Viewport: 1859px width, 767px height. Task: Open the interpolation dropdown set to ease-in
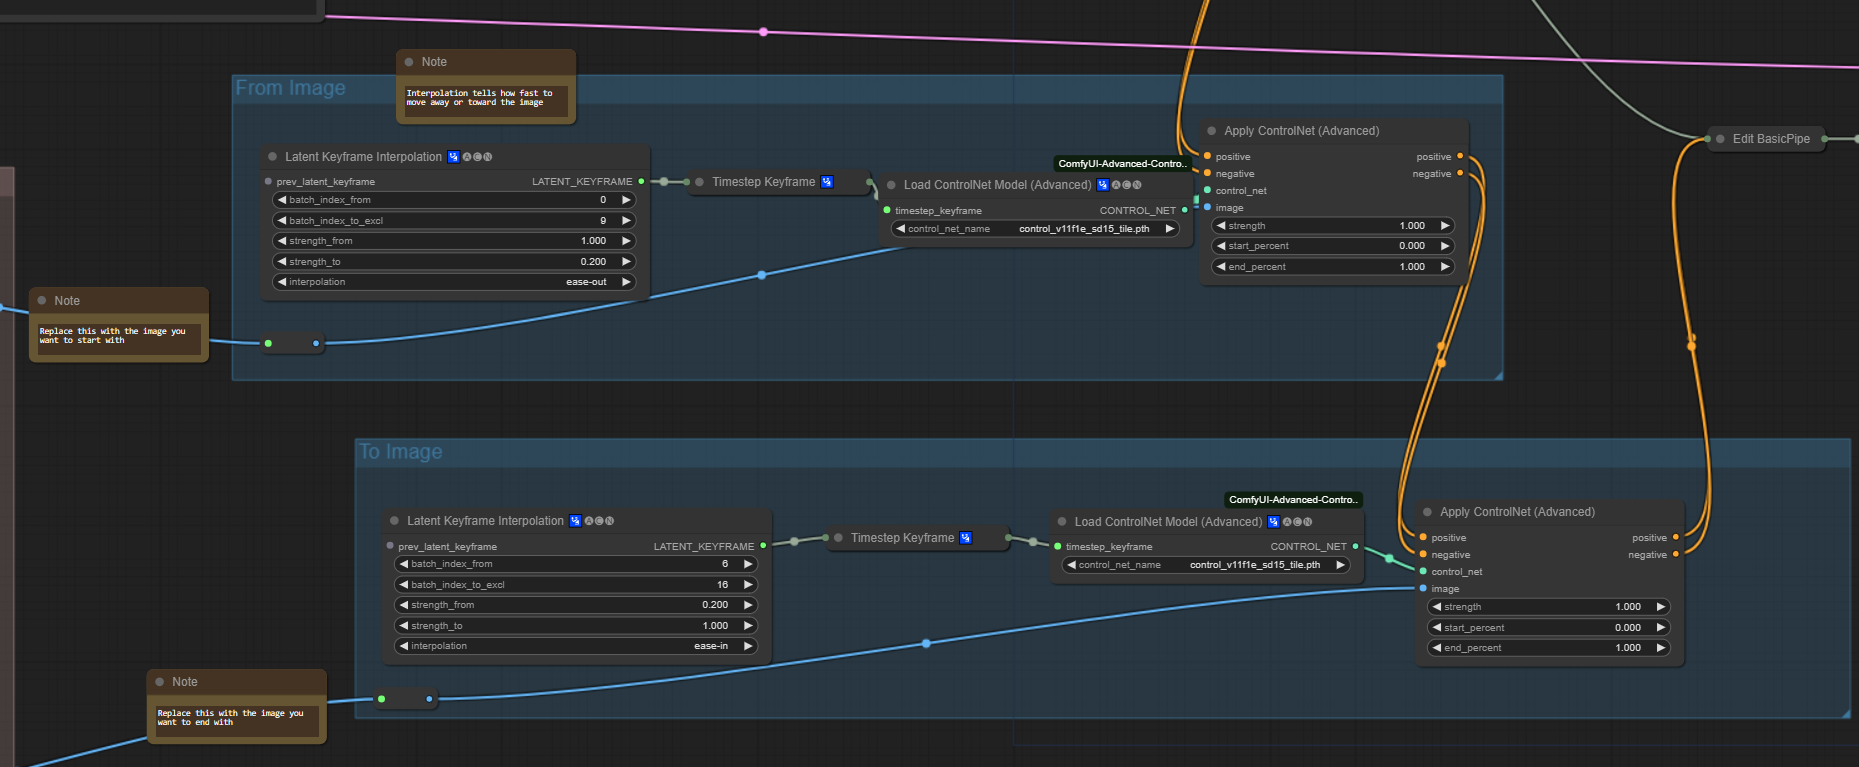click(576, 646)
